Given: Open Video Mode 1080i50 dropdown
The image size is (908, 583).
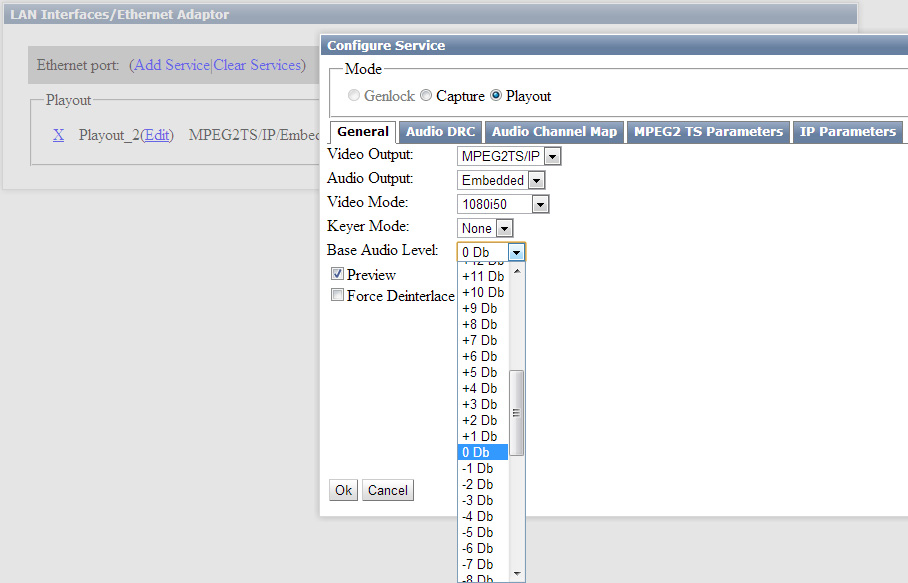Looking at the screenshot, I should pos(503,204).
